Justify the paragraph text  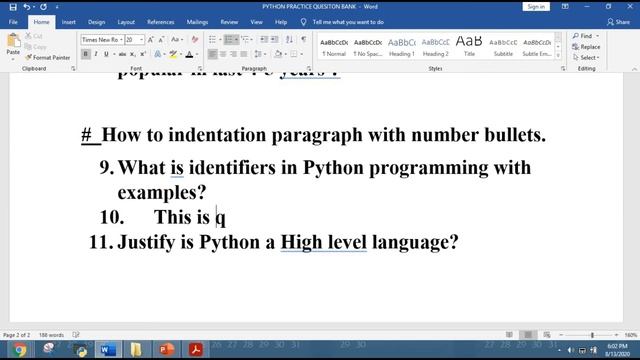[x=244, y=54]
